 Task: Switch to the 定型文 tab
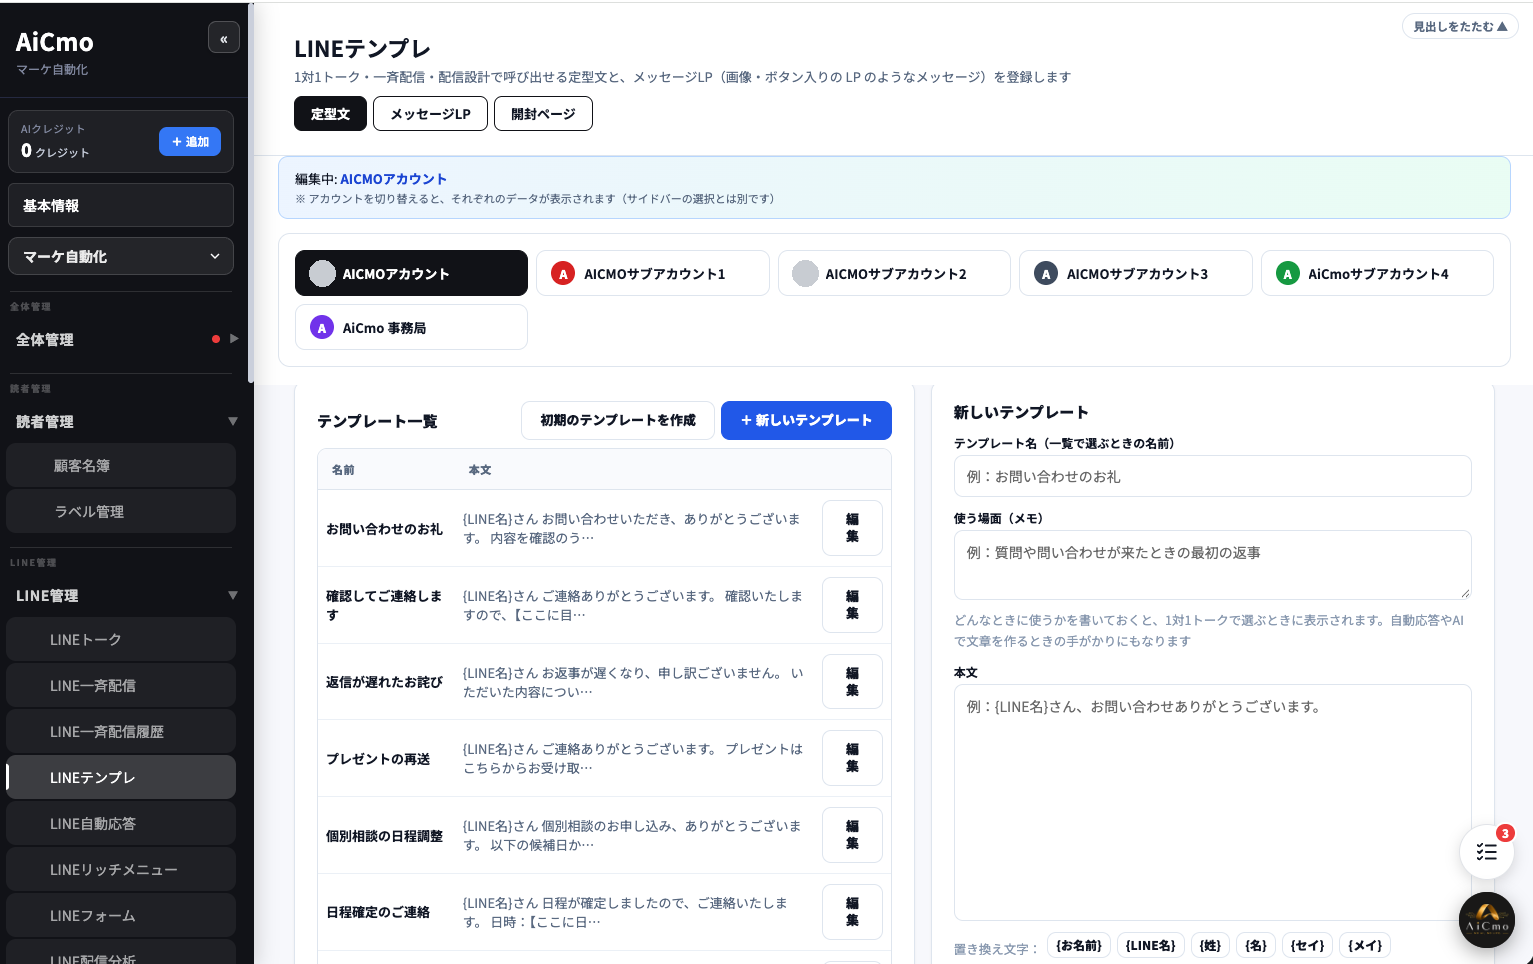click(331, 114)
